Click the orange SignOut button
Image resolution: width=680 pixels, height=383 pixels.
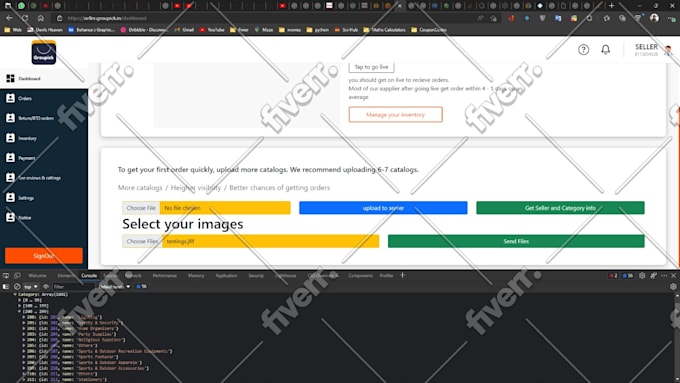tap(44, 255)
